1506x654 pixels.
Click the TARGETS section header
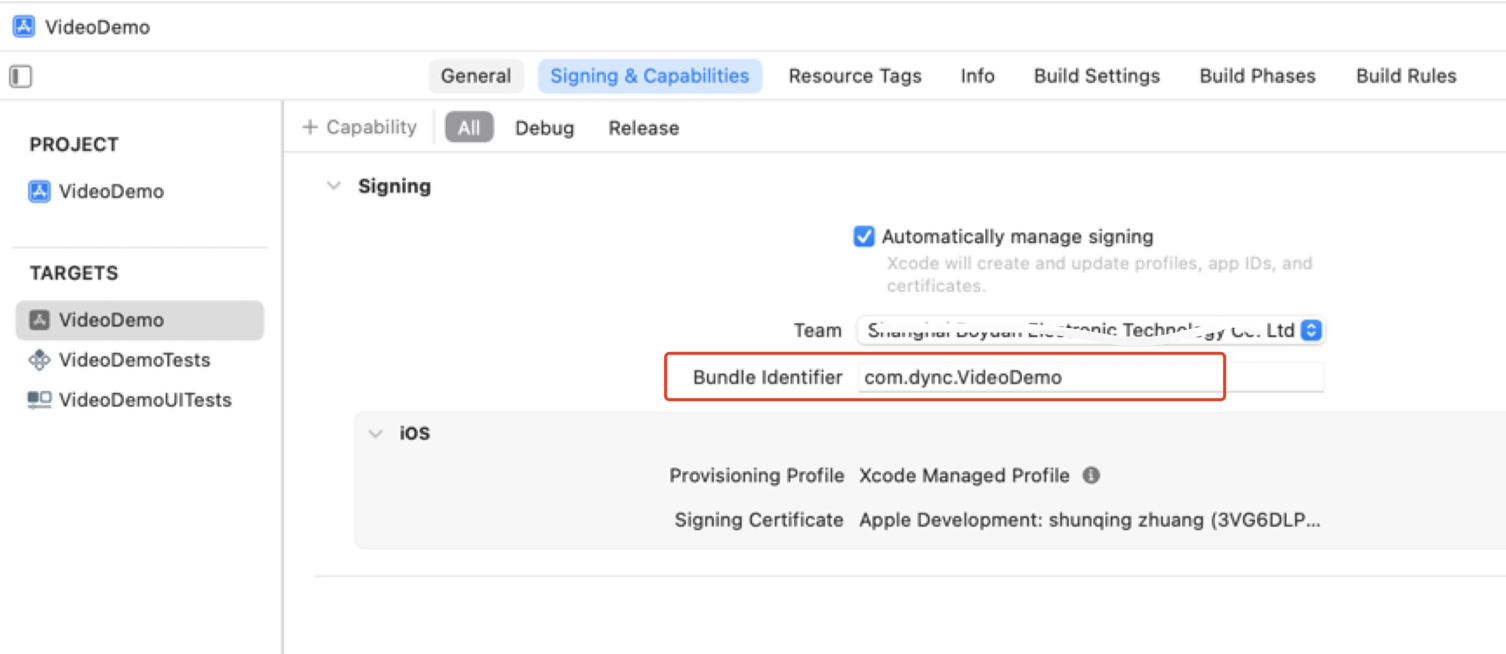(74, 273)
